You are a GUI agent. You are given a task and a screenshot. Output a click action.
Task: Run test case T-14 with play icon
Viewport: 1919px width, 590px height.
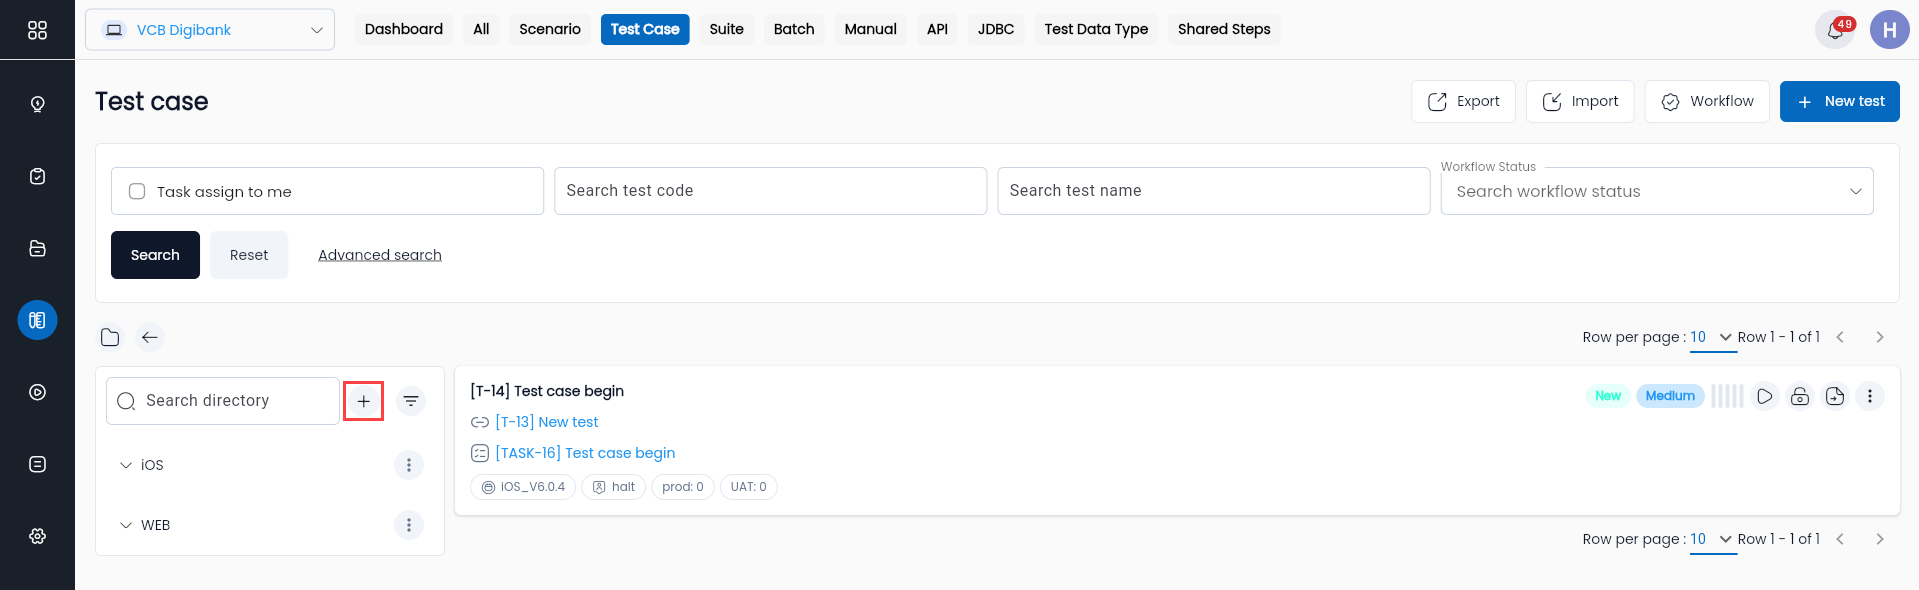click(1765, 396)
